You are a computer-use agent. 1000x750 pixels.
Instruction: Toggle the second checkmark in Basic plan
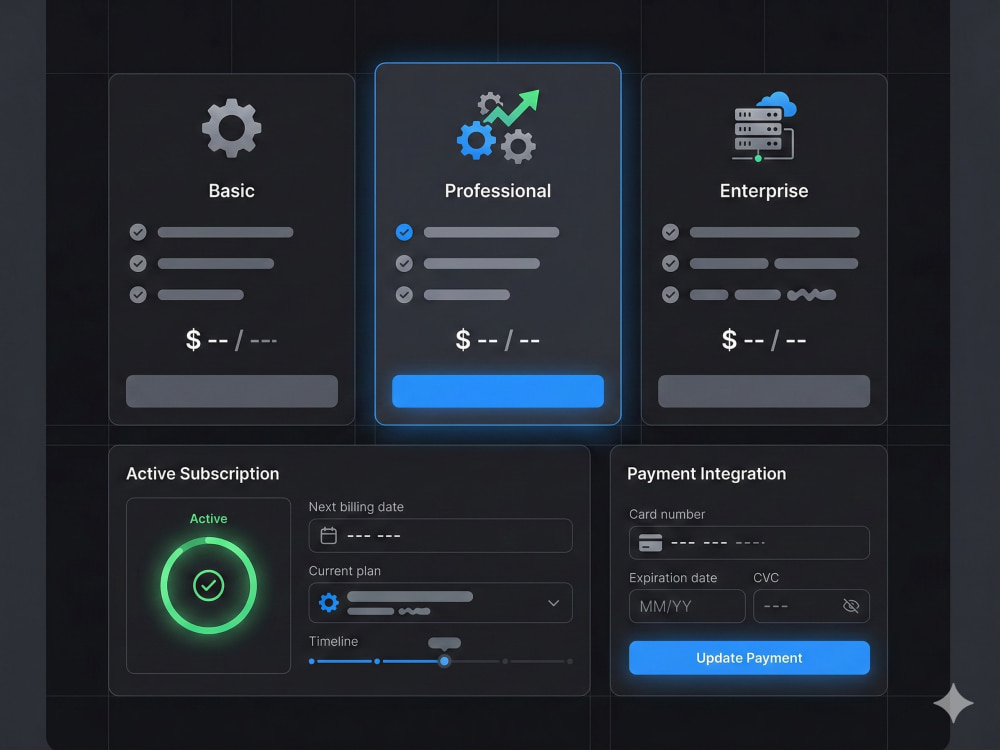pyautogui.click(x=138, y=263)
